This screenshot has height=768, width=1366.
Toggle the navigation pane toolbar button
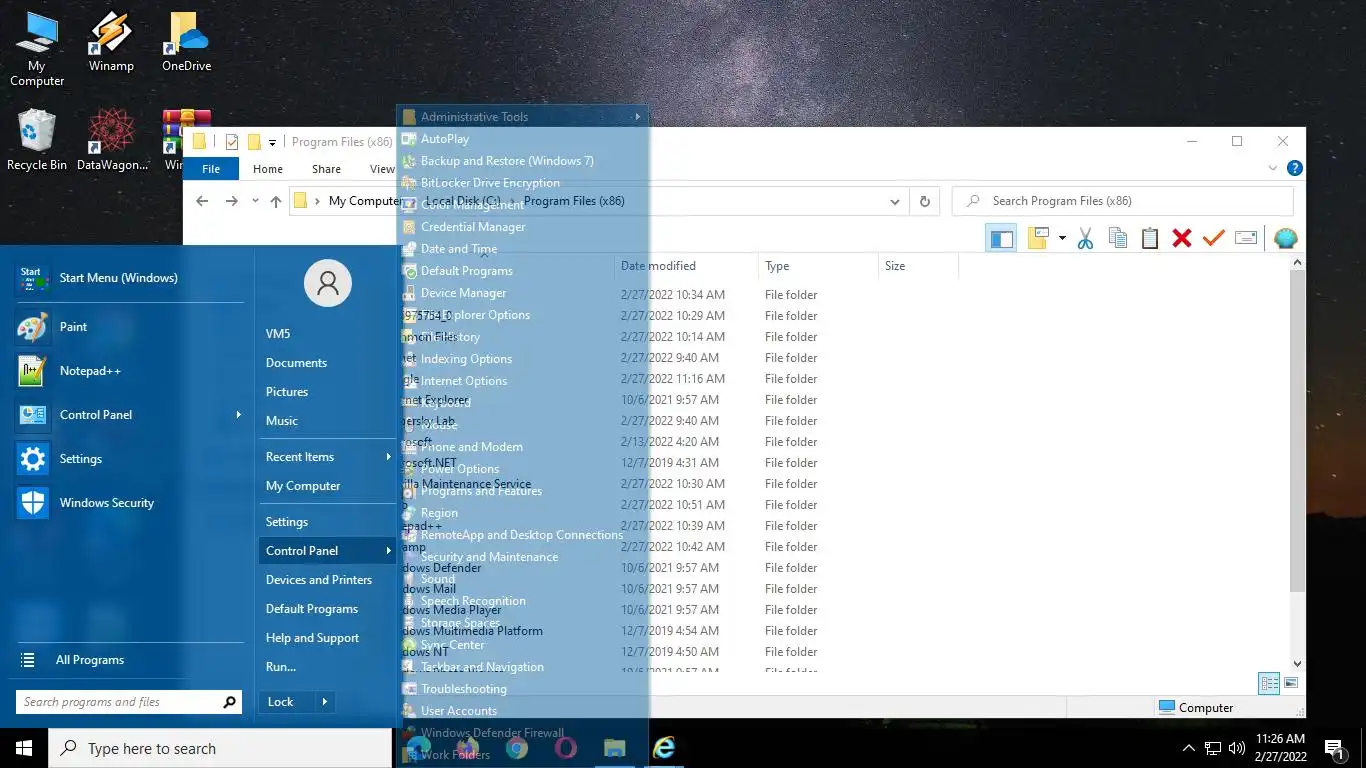(1001, 238)
